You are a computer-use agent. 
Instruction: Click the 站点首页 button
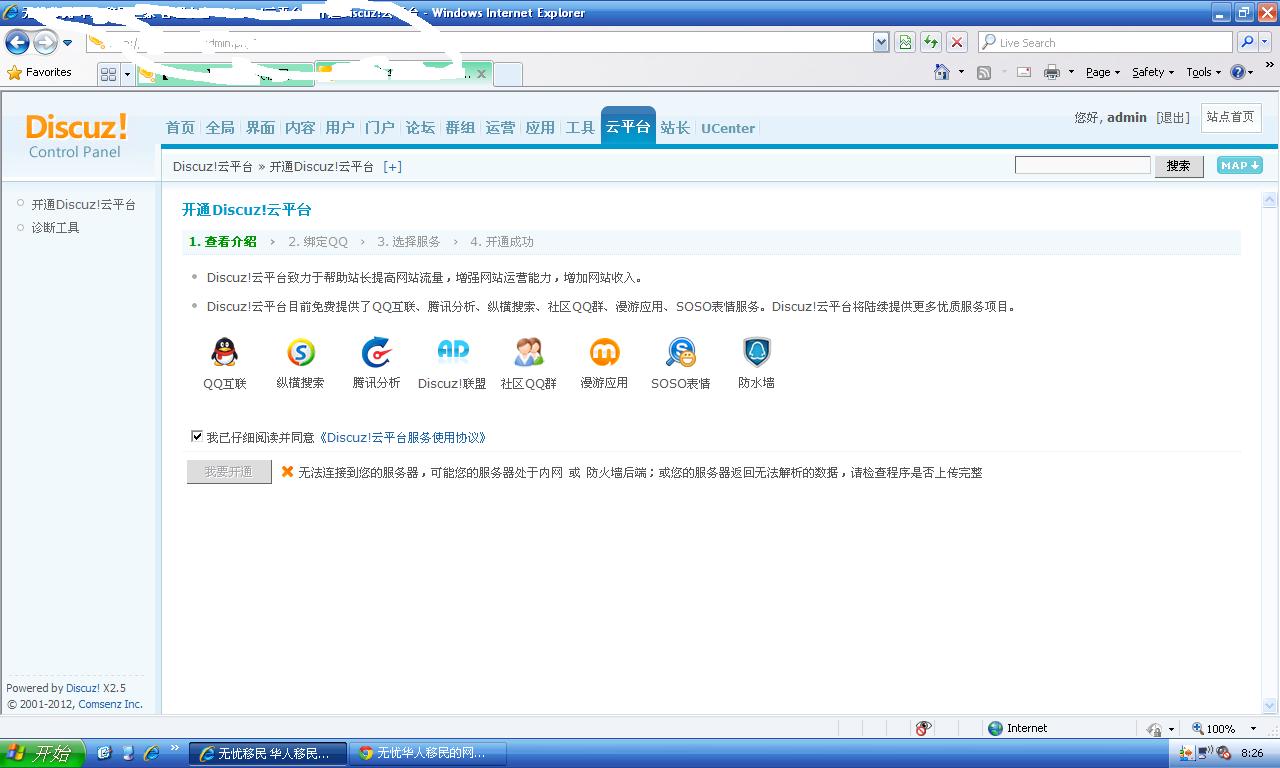click(1230, 117)
